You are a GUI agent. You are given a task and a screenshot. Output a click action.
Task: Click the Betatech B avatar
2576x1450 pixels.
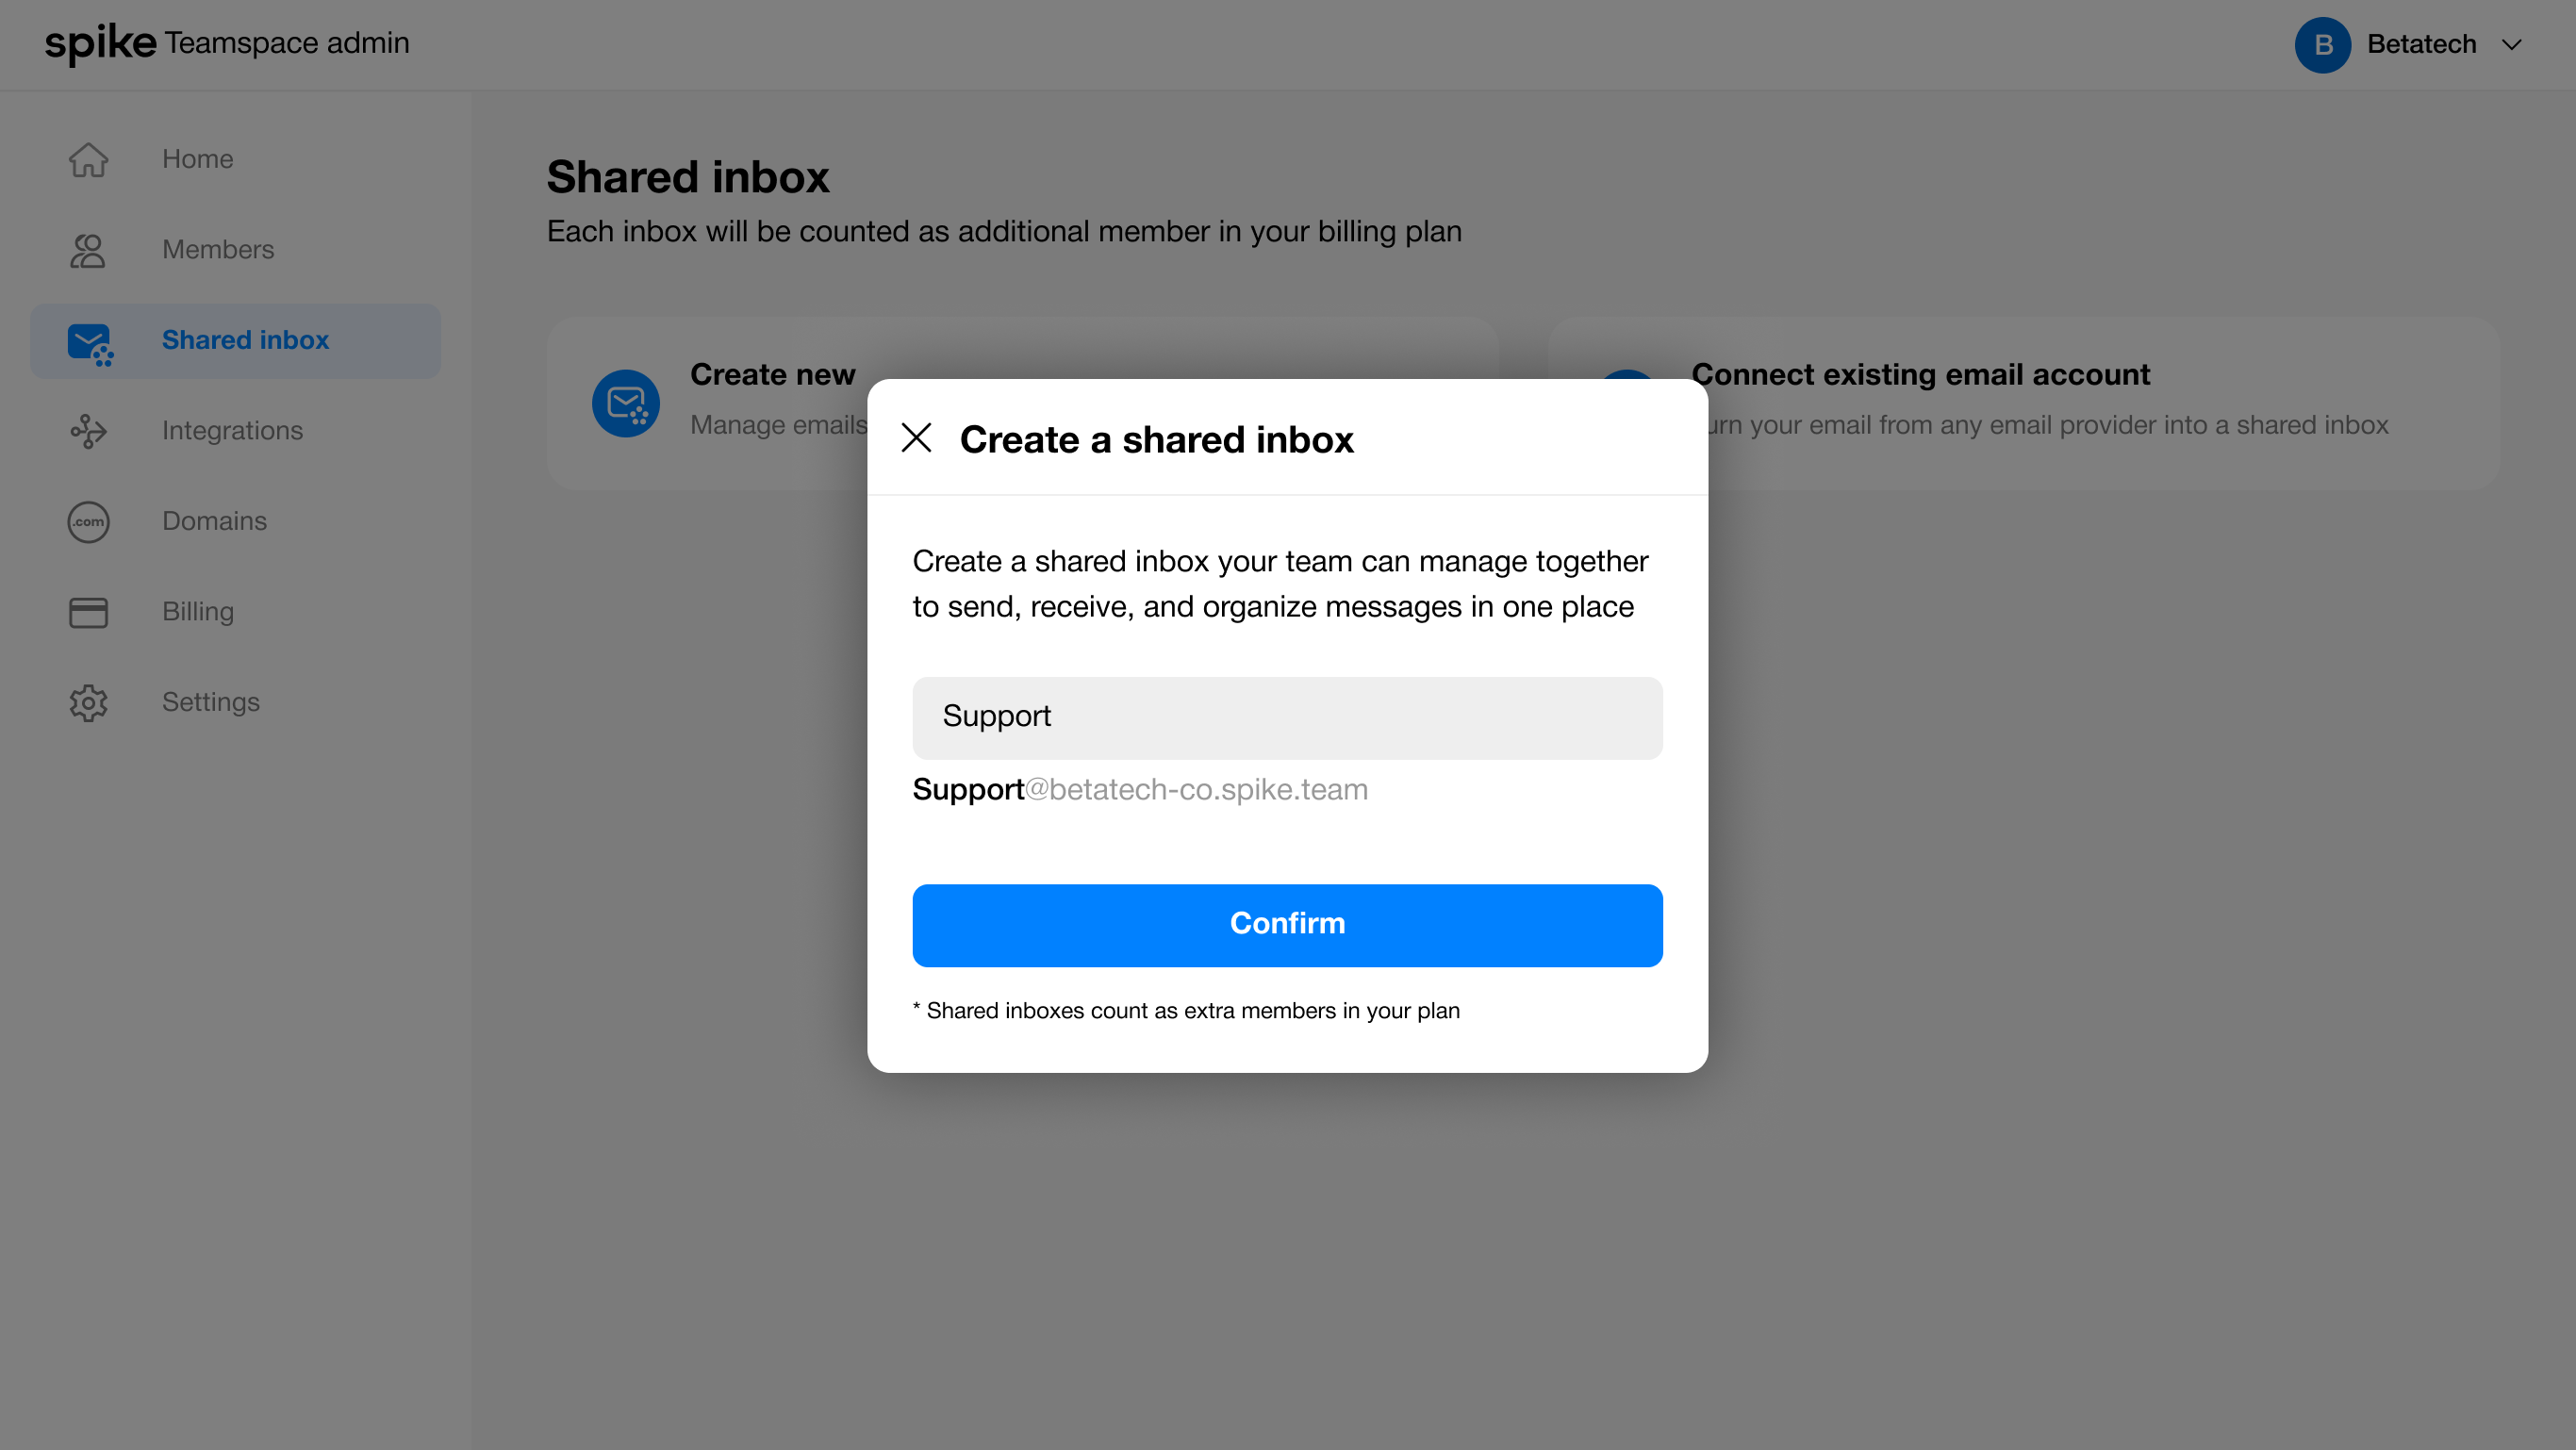(2322, 45)
